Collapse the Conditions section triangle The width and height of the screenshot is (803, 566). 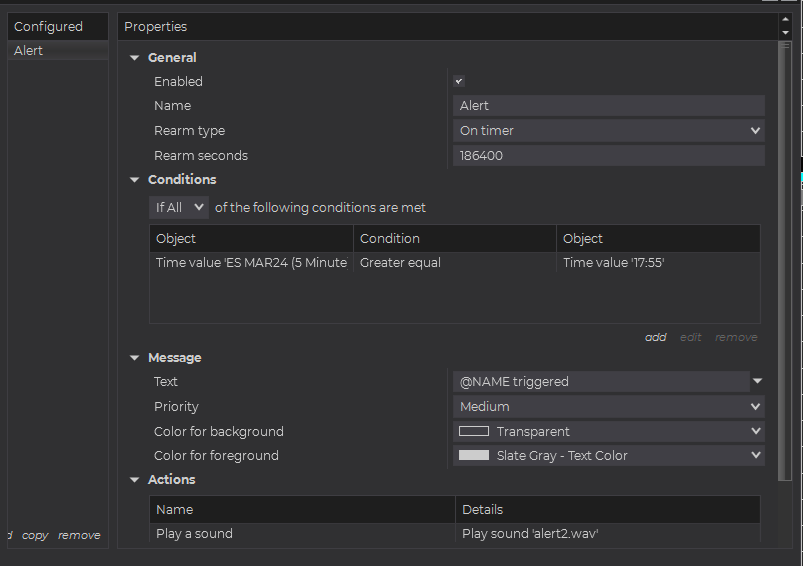point(135,180)
